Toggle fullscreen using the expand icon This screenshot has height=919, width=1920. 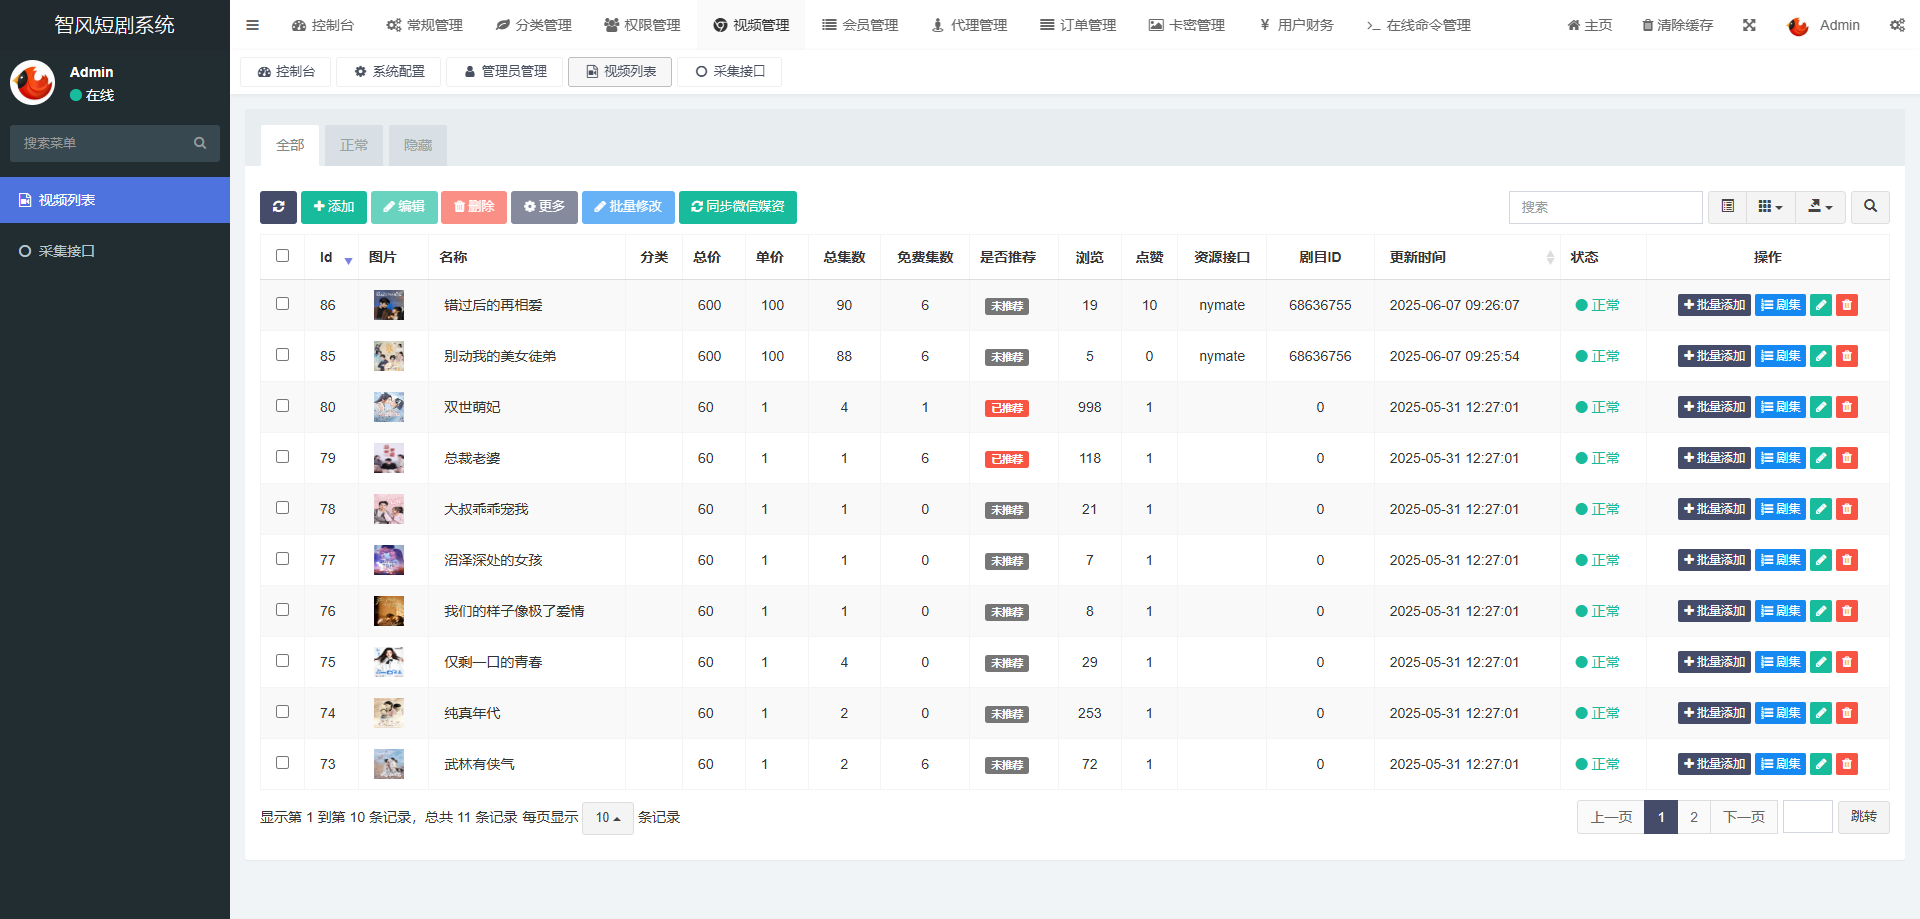pos(1749,25)
